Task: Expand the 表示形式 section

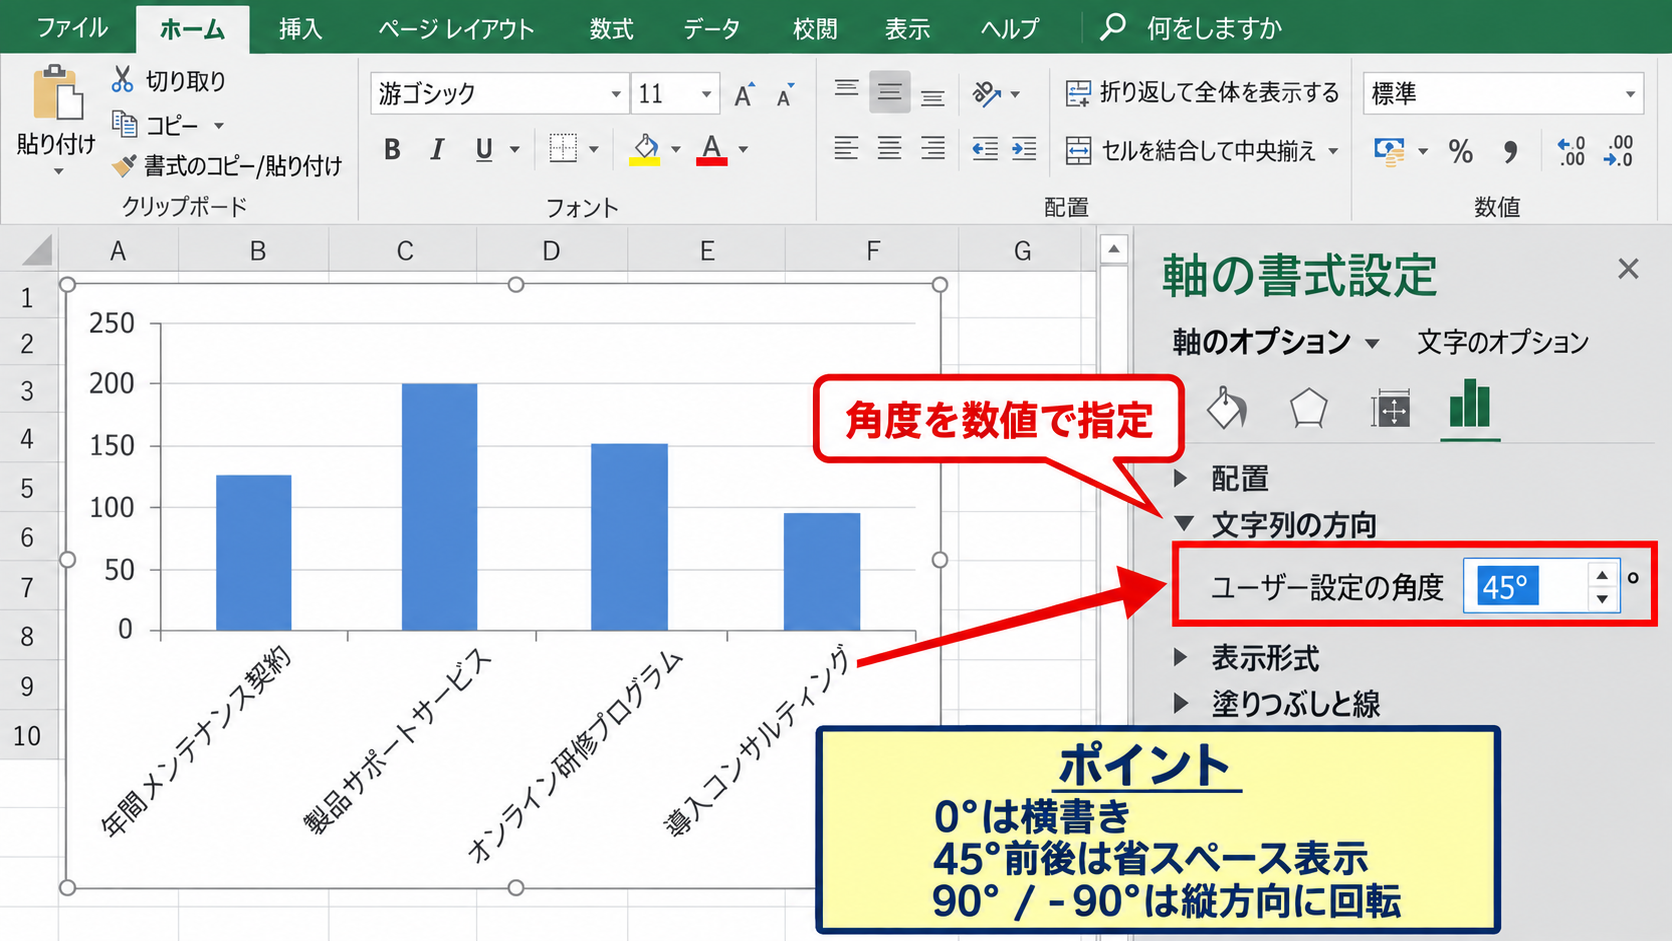Action: [1181, 657]
